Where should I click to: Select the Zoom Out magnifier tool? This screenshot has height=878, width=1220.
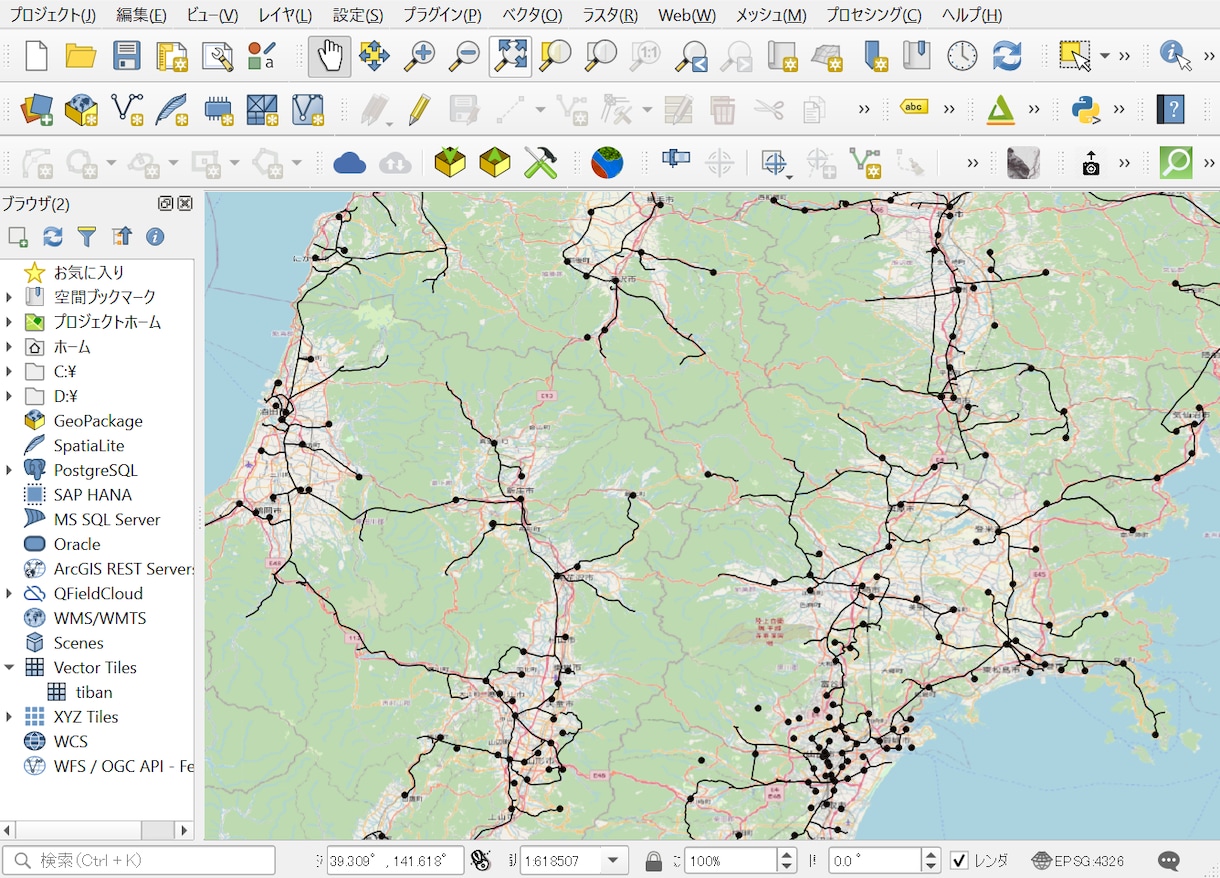463,56
